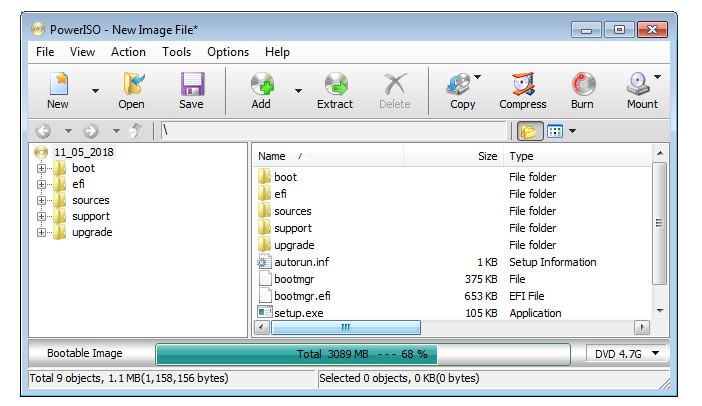Viewport: 702px width, 406px height.
Task: Click the Extract toolbar icon
Action: [x=336, y=84]
